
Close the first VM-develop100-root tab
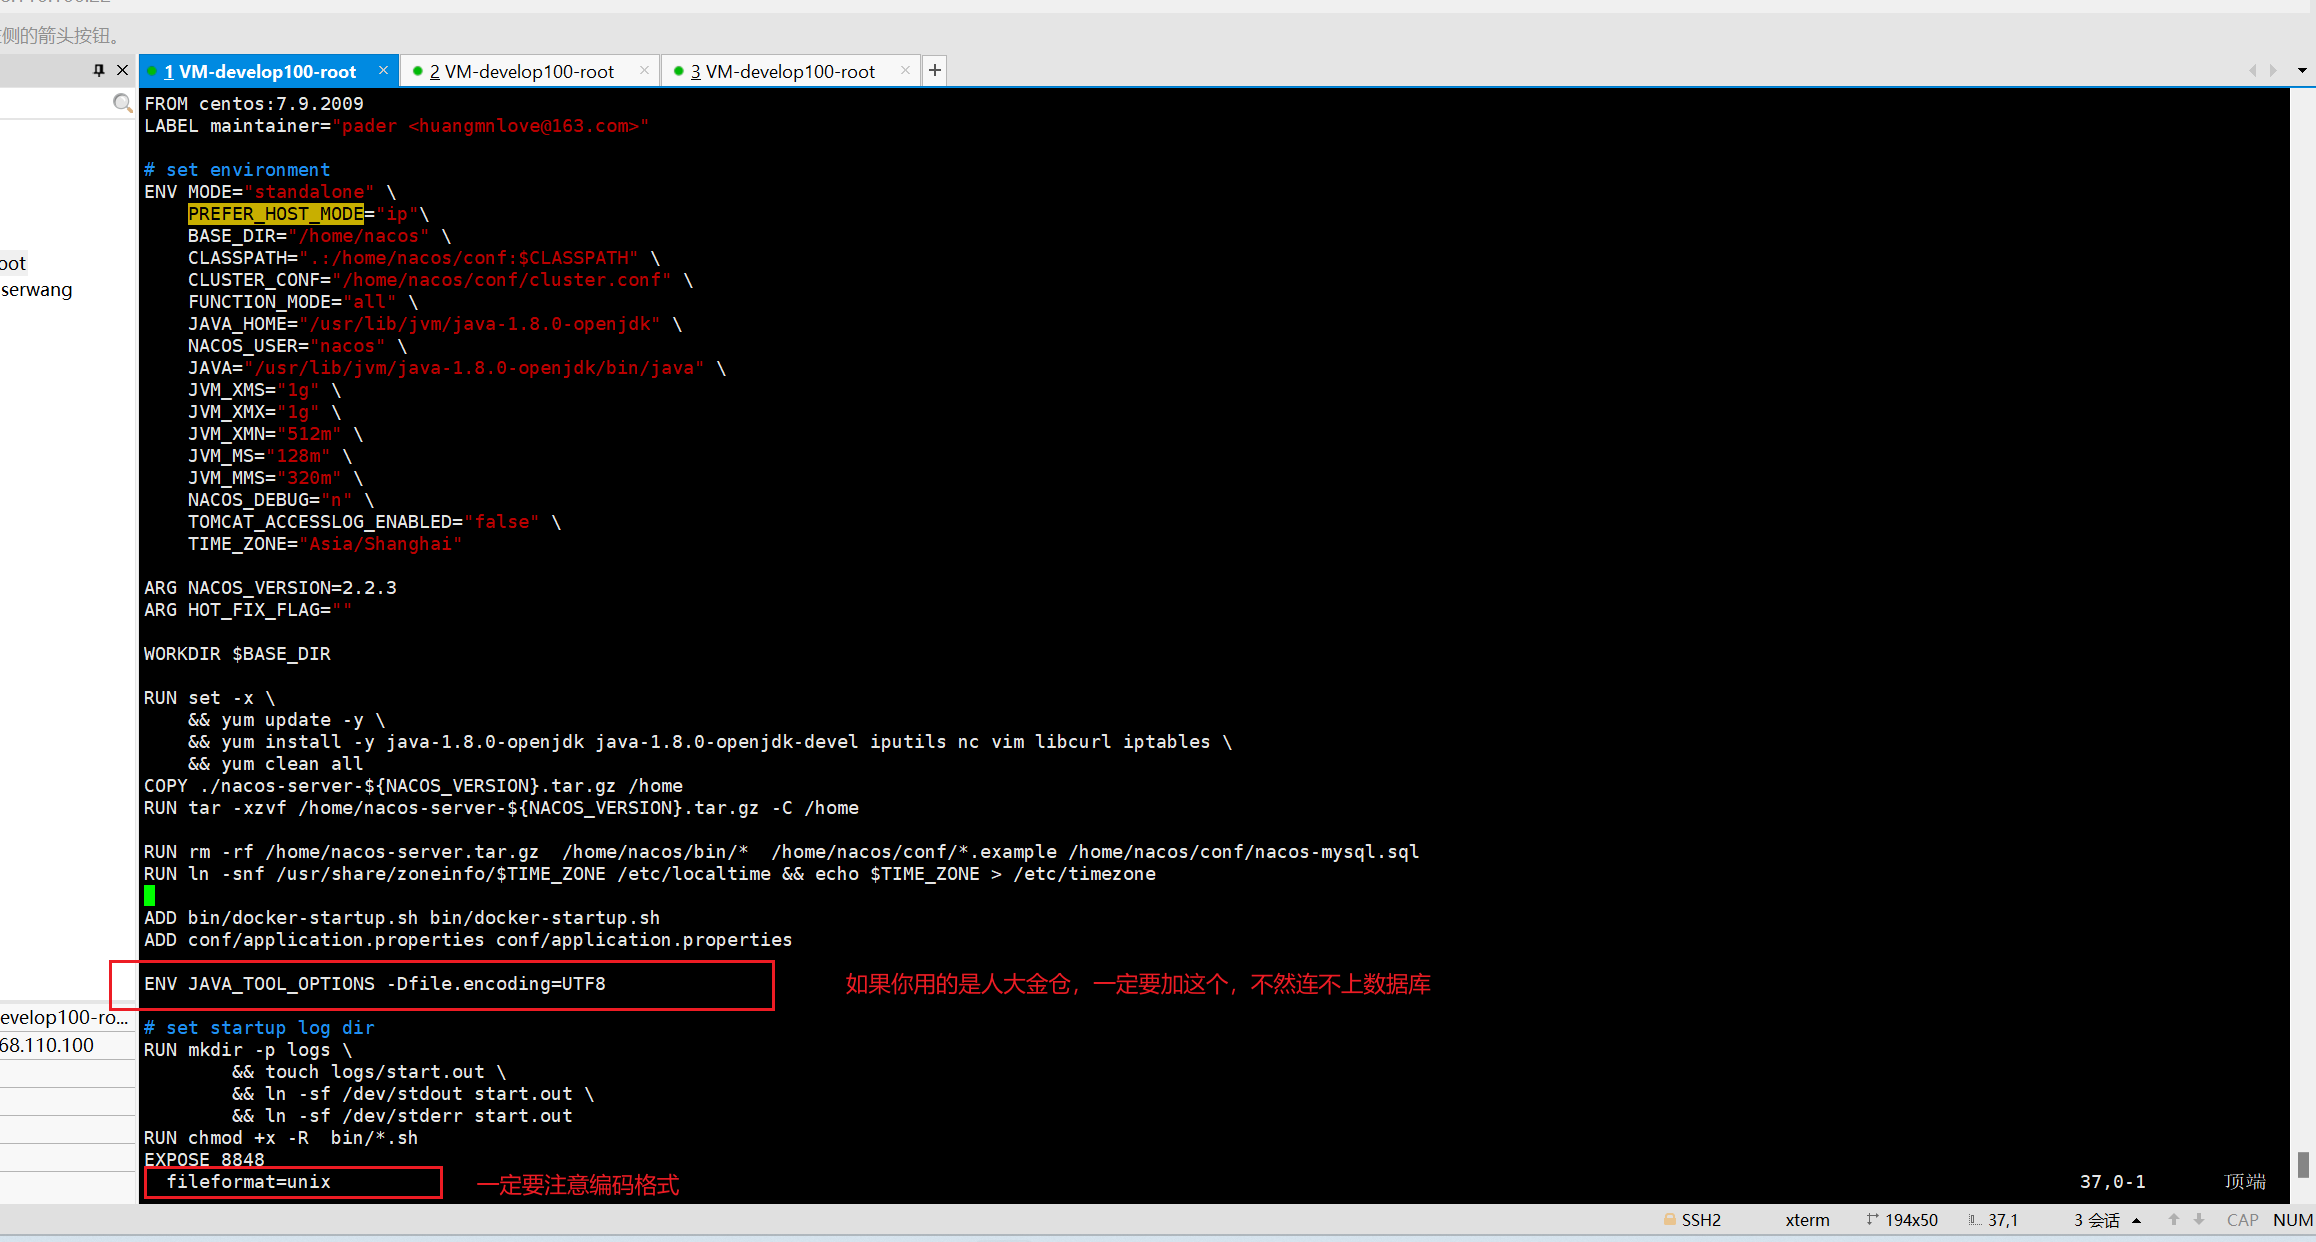pyautogui.click(x=383, y=70)
